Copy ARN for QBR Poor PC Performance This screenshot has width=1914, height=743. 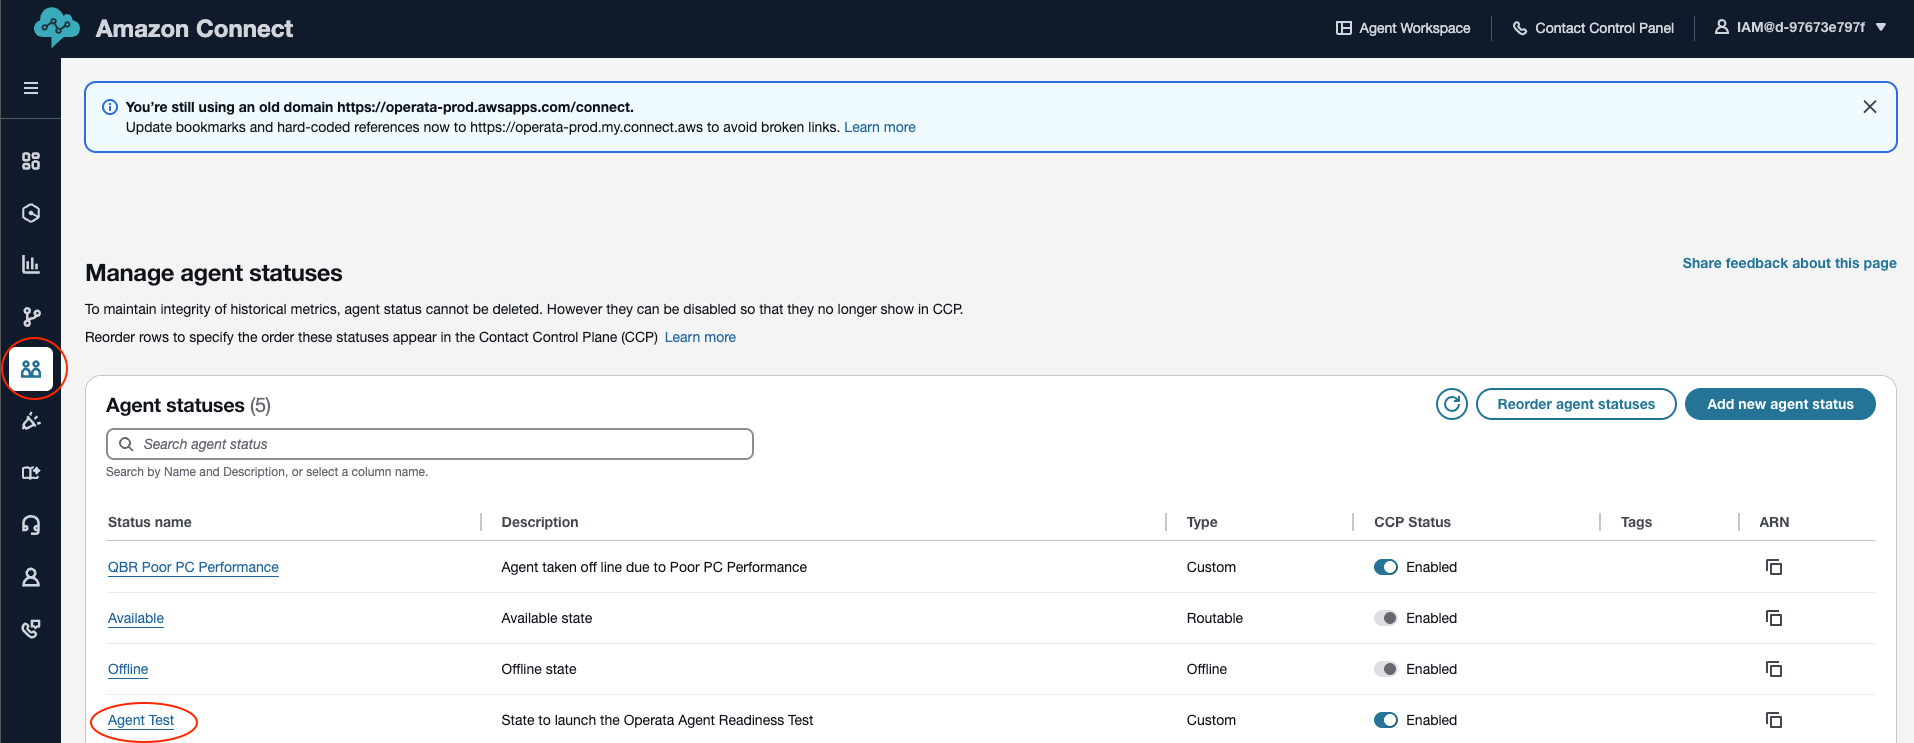coord(1774,567)
